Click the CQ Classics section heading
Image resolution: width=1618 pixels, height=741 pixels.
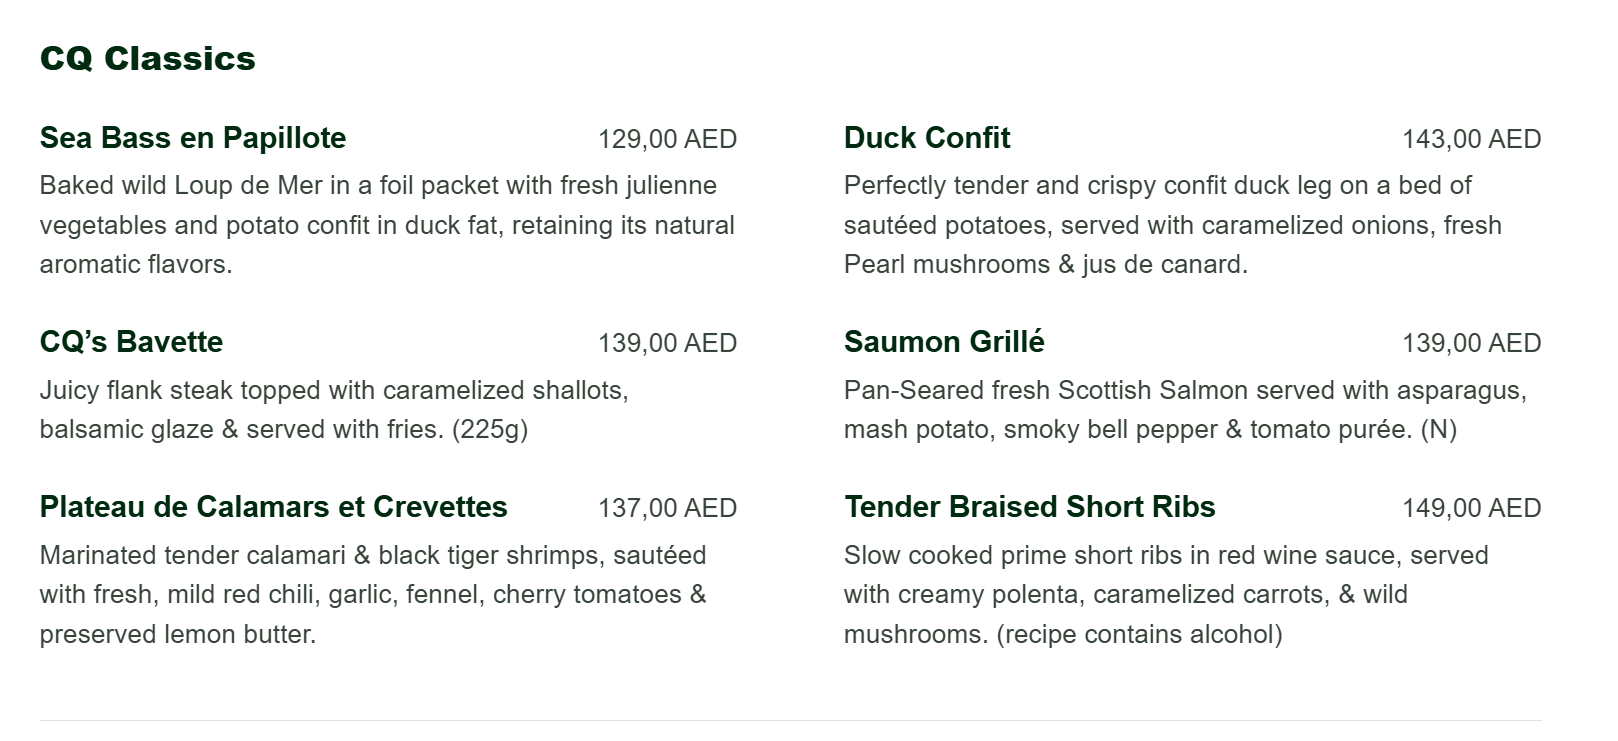pos(147,59)
